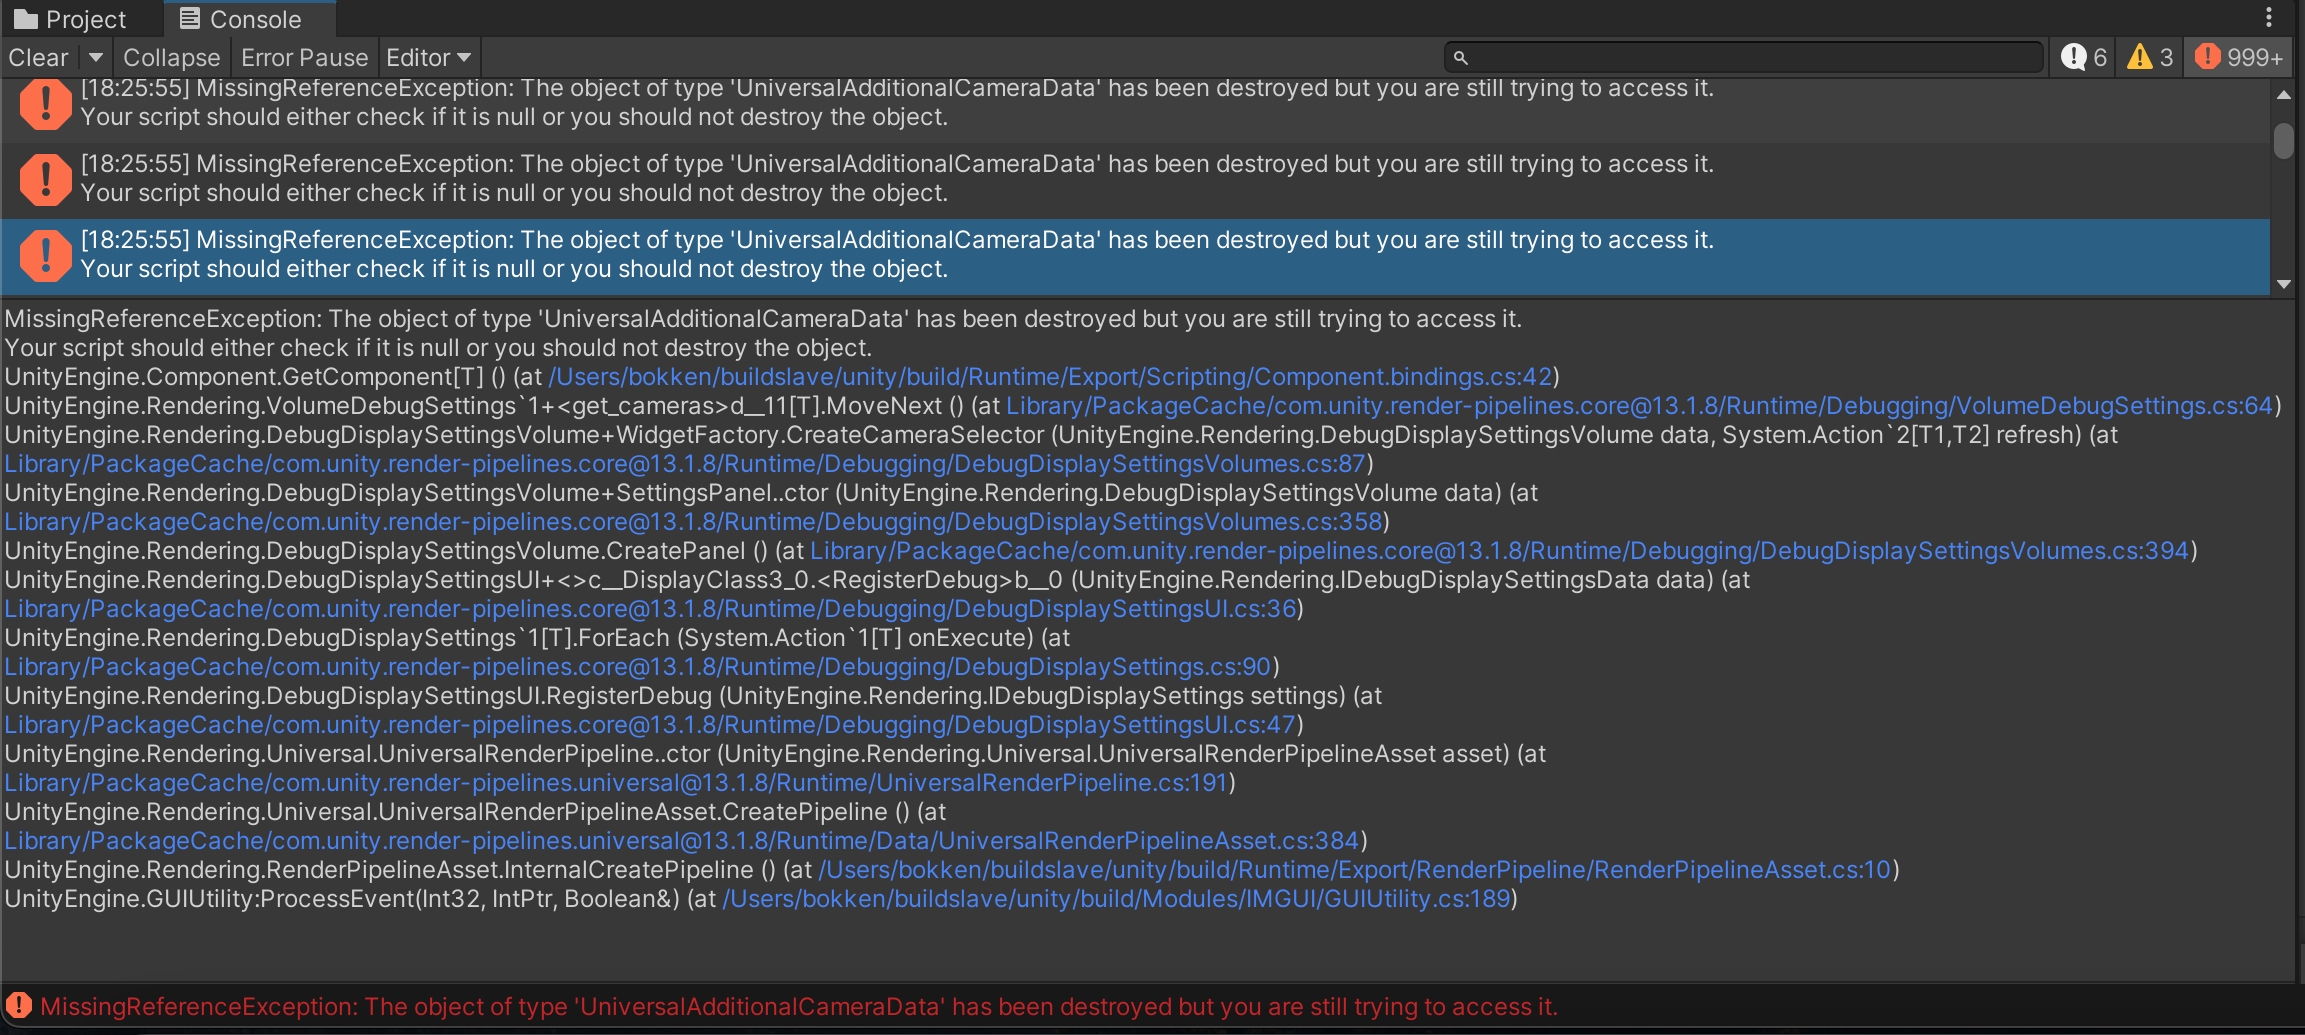Click the InternalCreatePipeline () stack trace text
This screenshot has width=2305, height=1035.
[390, 870]
